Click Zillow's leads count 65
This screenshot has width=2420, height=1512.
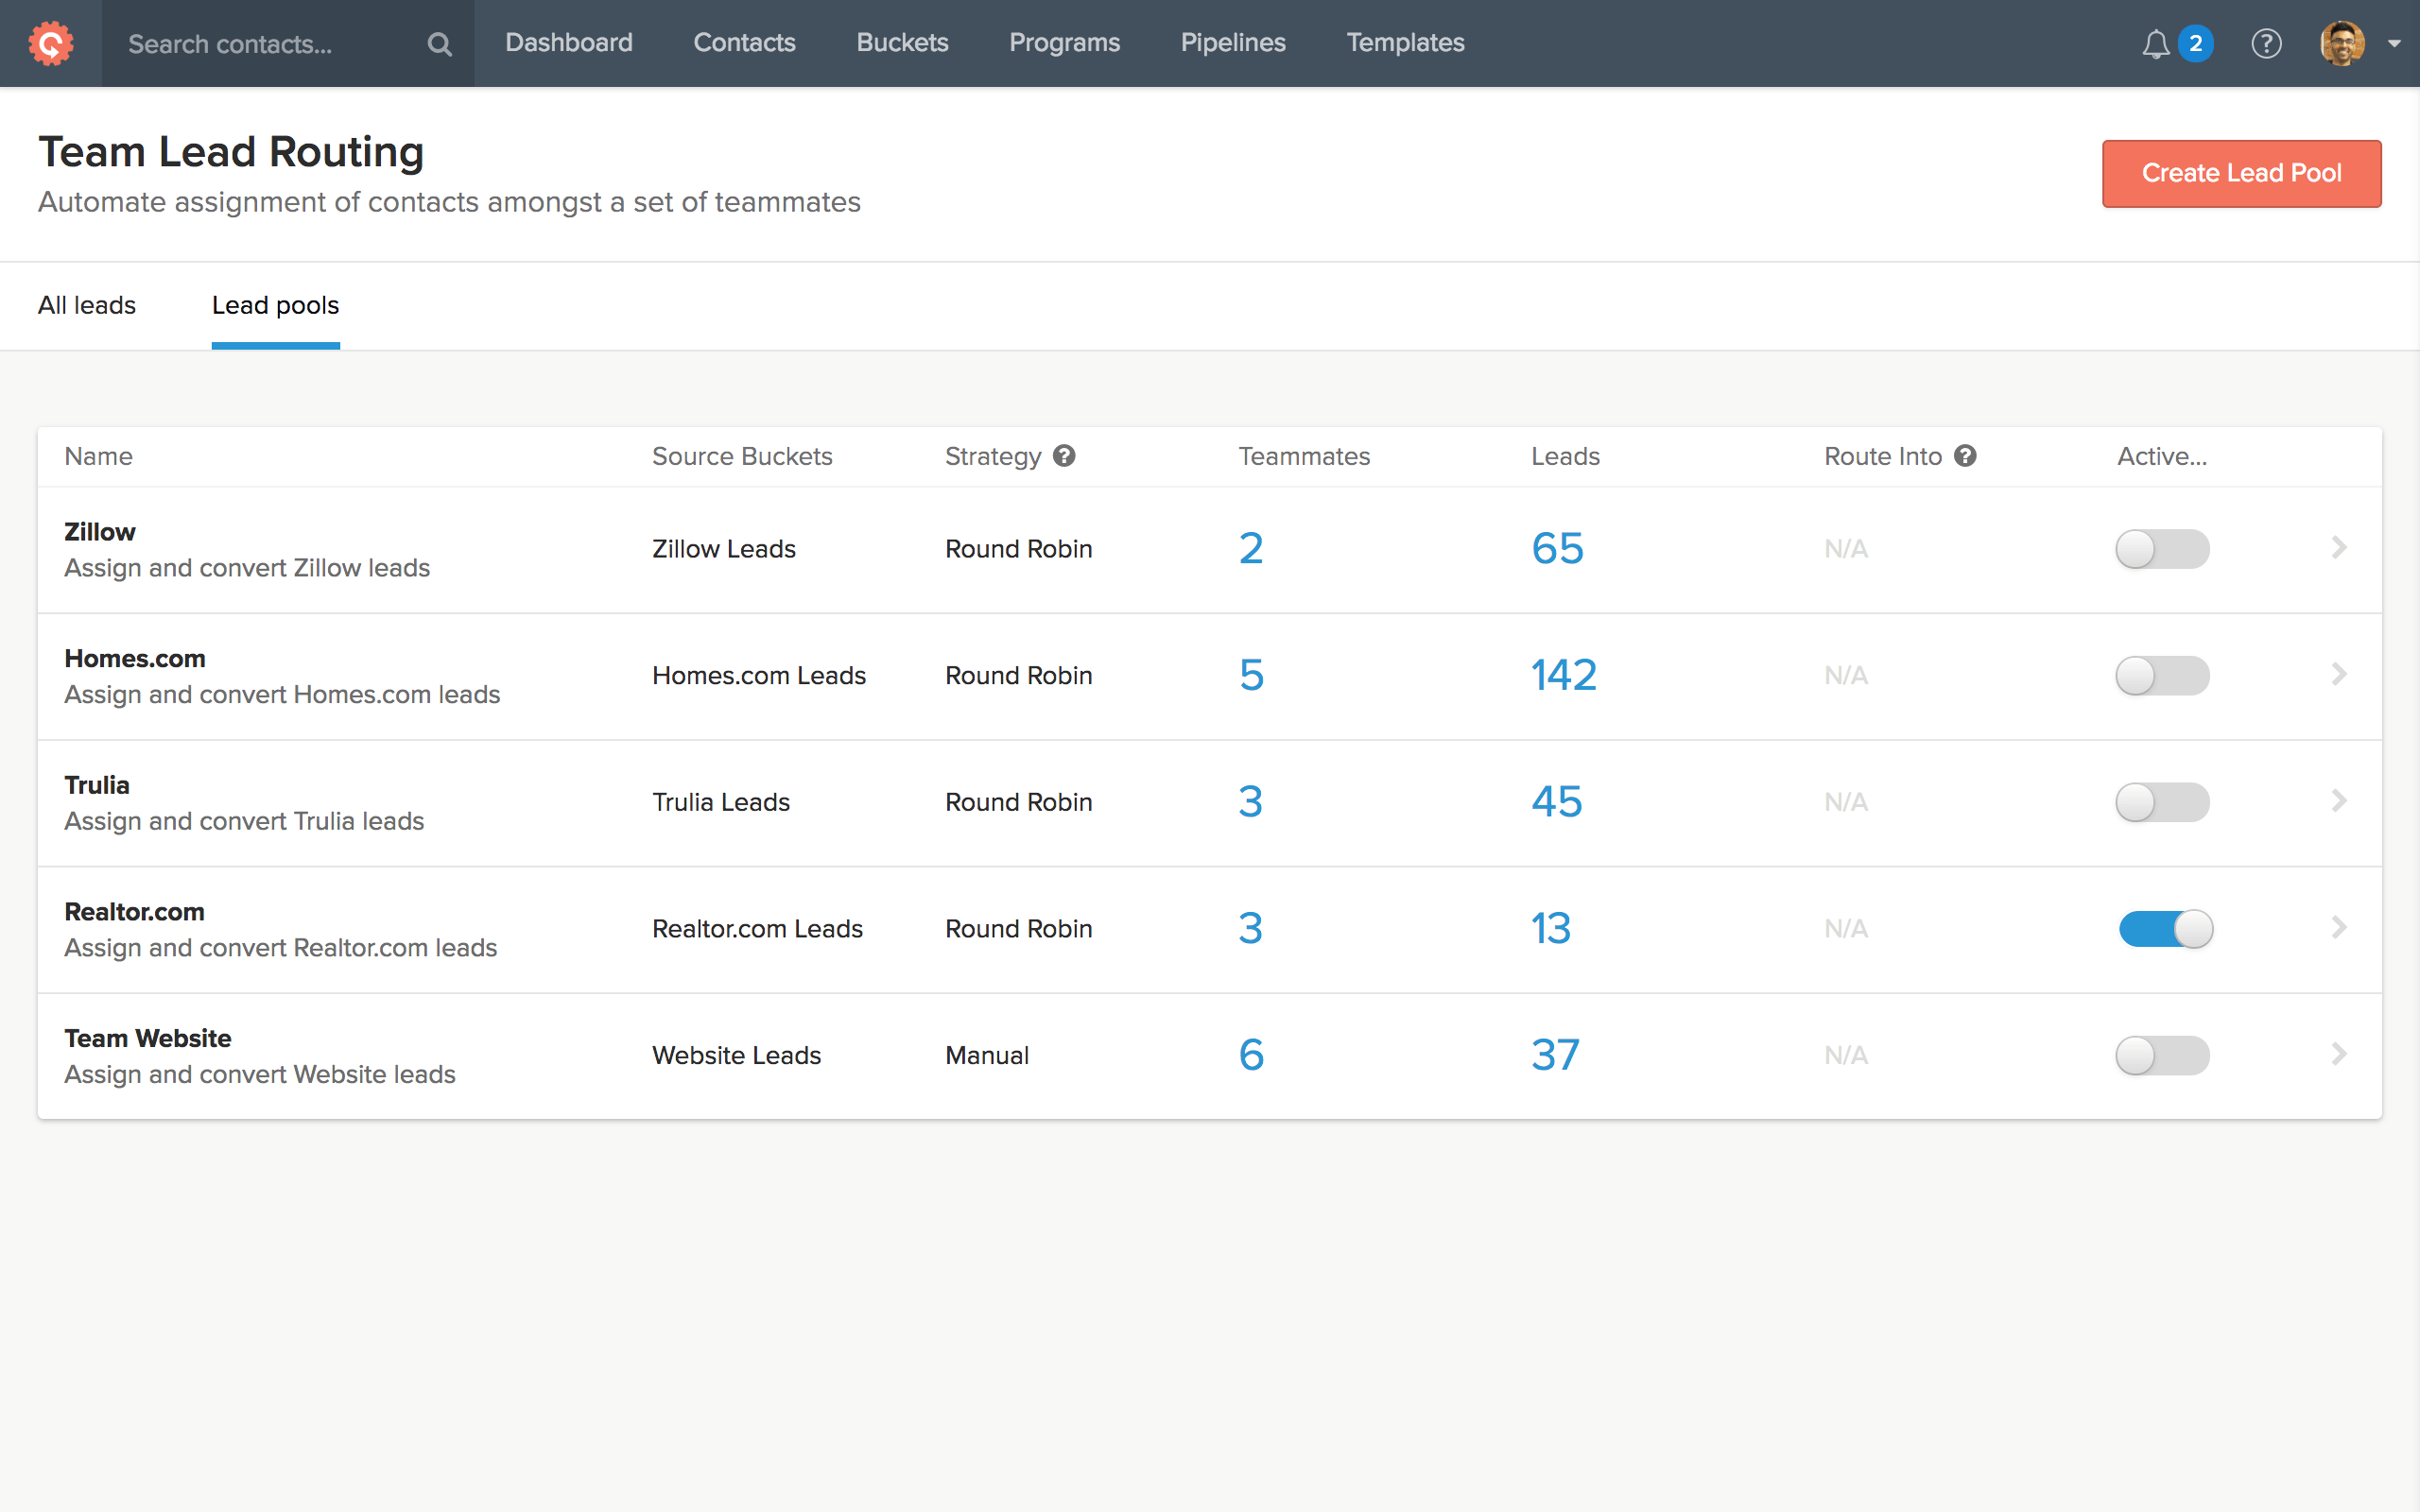coord(1557,548)
